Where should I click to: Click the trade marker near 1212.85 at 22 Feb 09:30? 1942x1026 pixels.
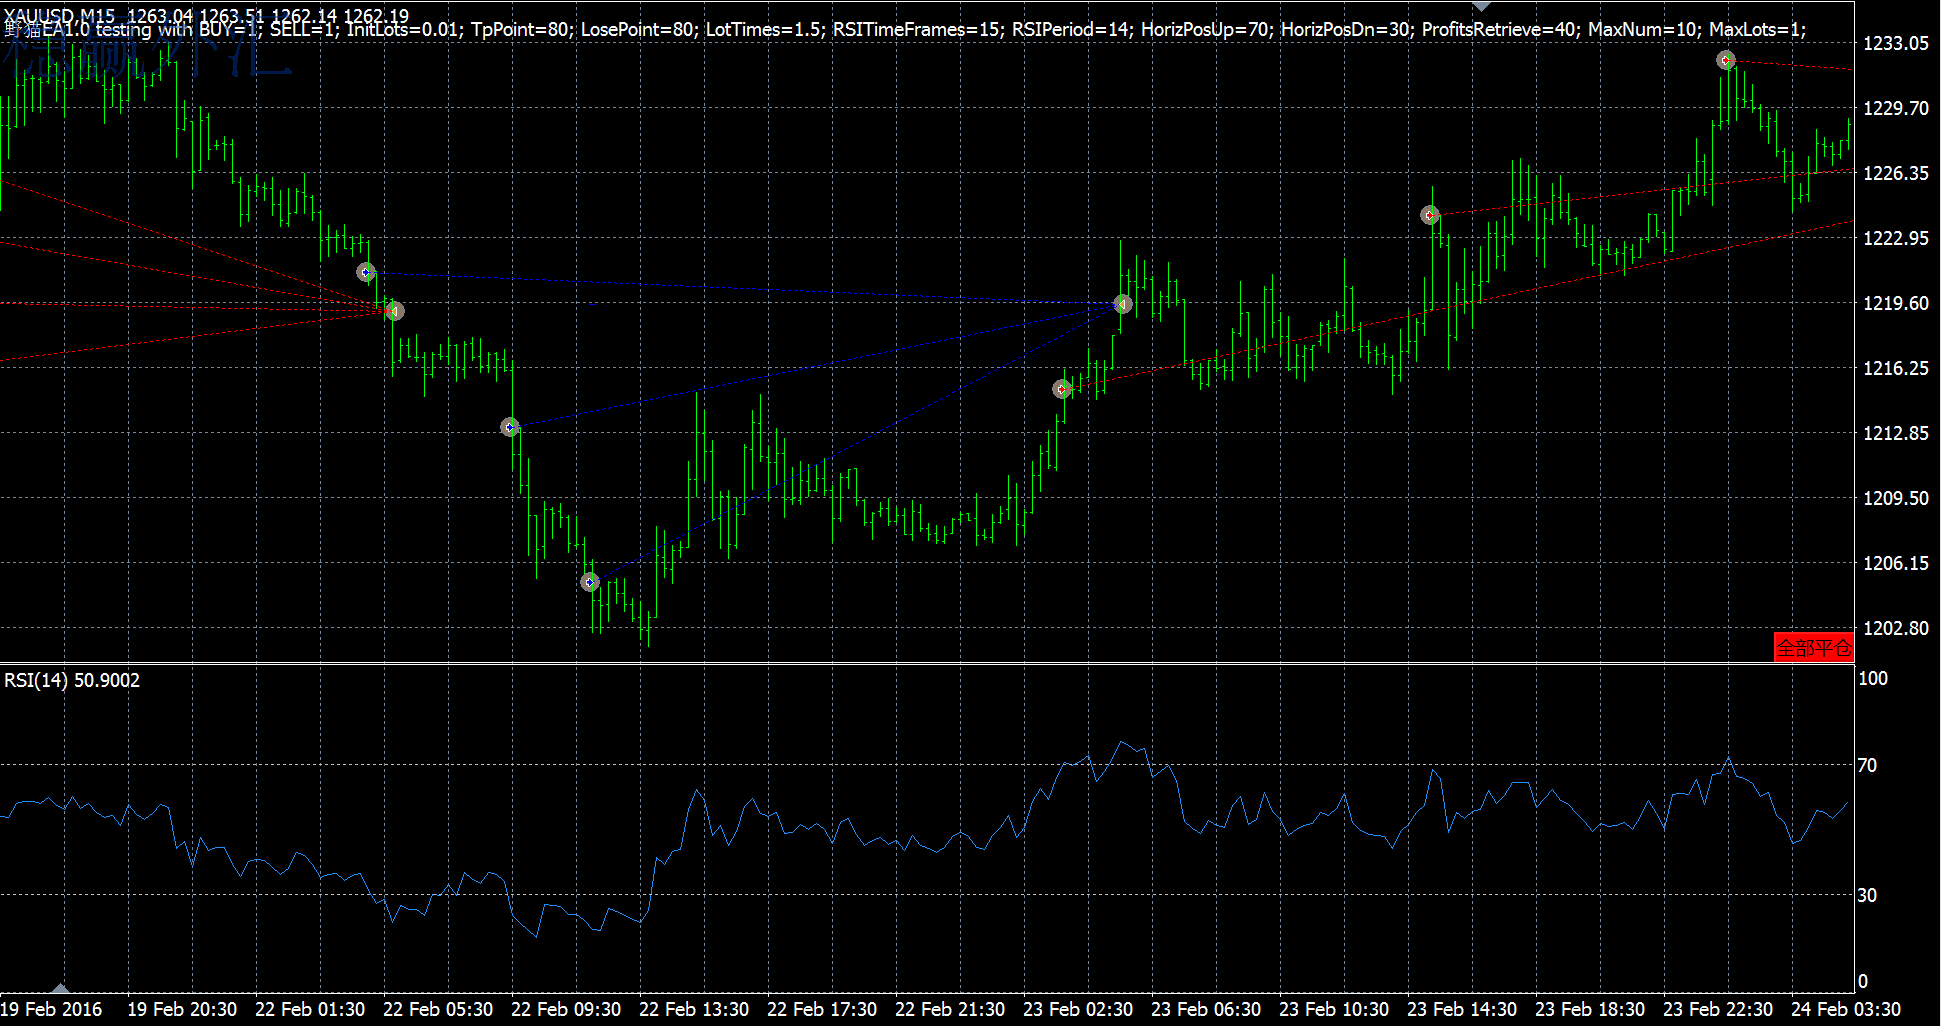coord(510,427)
